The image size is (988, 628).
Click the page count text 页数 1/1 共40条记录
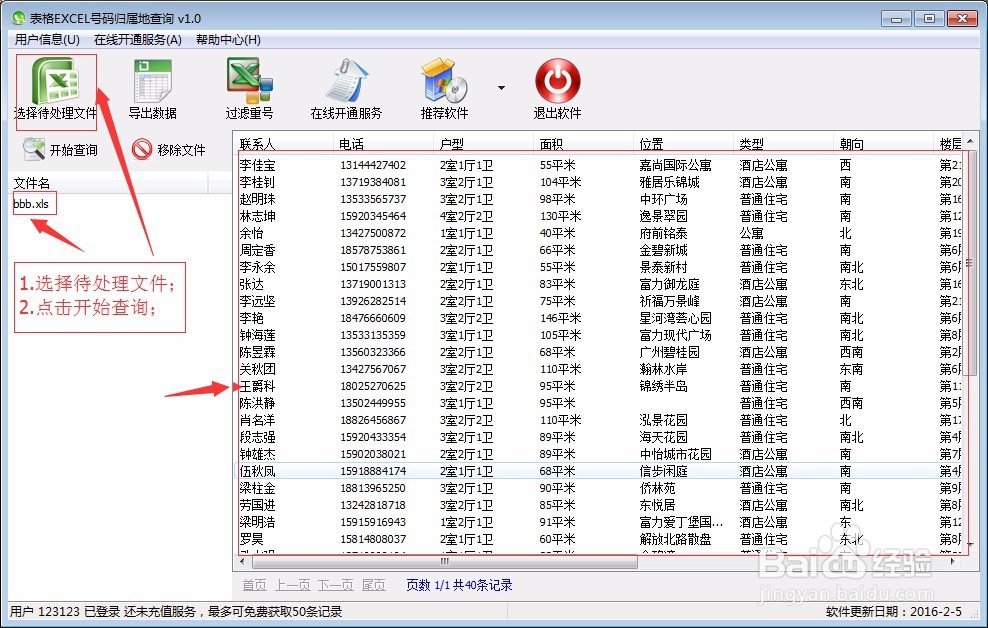459,585
